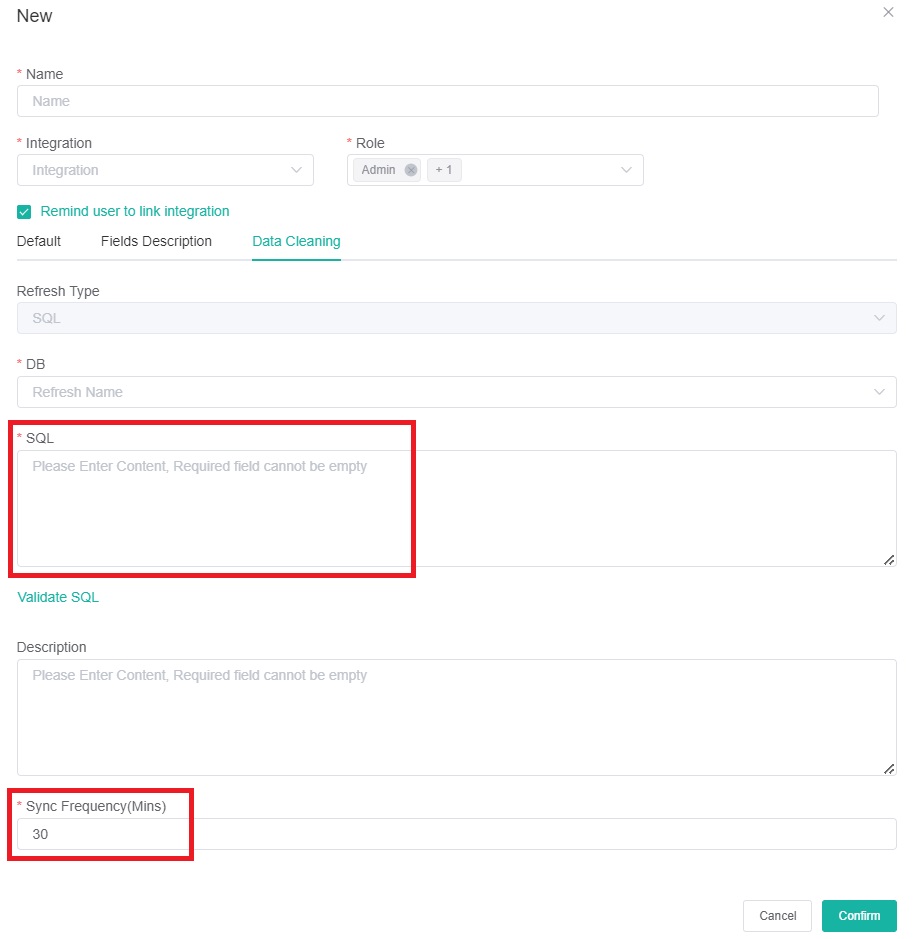Open the Fields Description tab

pos(156,241)
